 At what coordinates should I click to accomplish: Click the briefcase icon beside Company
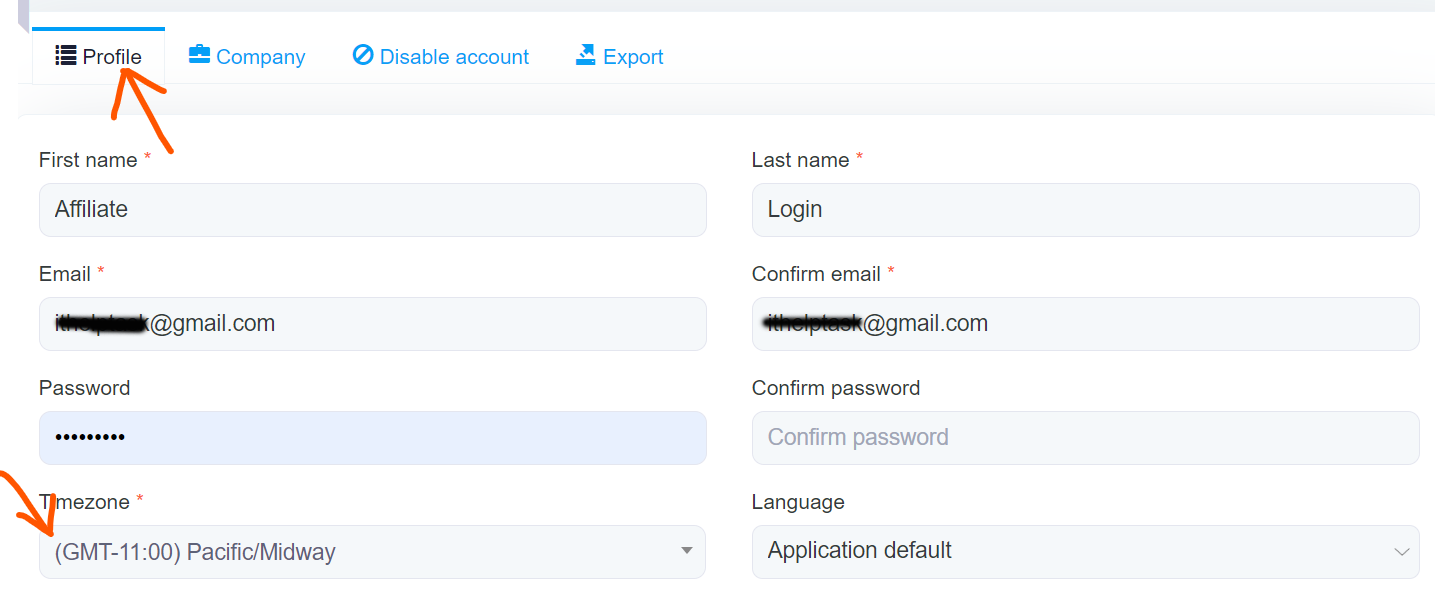(199, 55)
